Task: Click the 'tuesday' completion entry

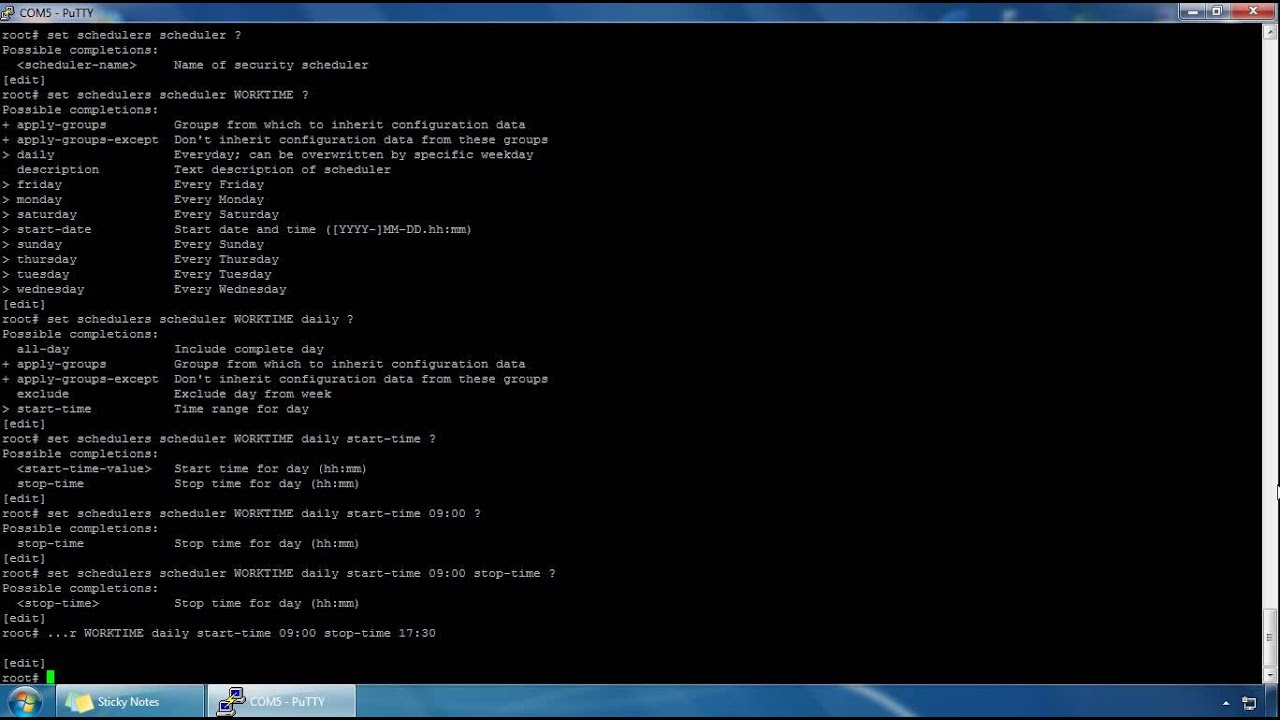Action: [x=43, y=275]
